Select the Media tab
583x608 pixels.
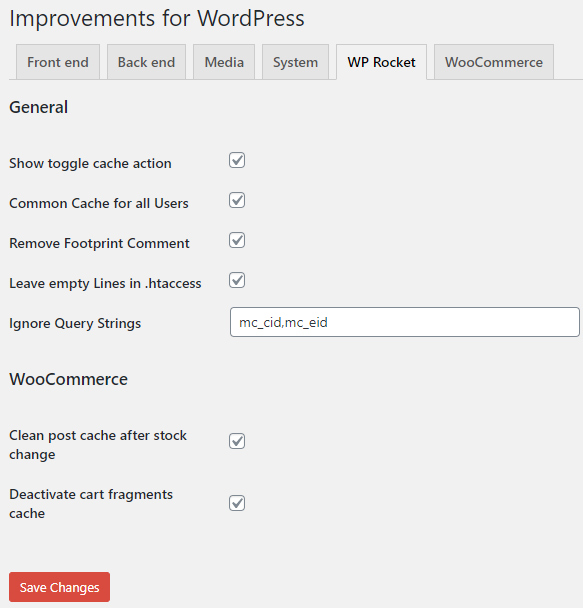[224, 62]
